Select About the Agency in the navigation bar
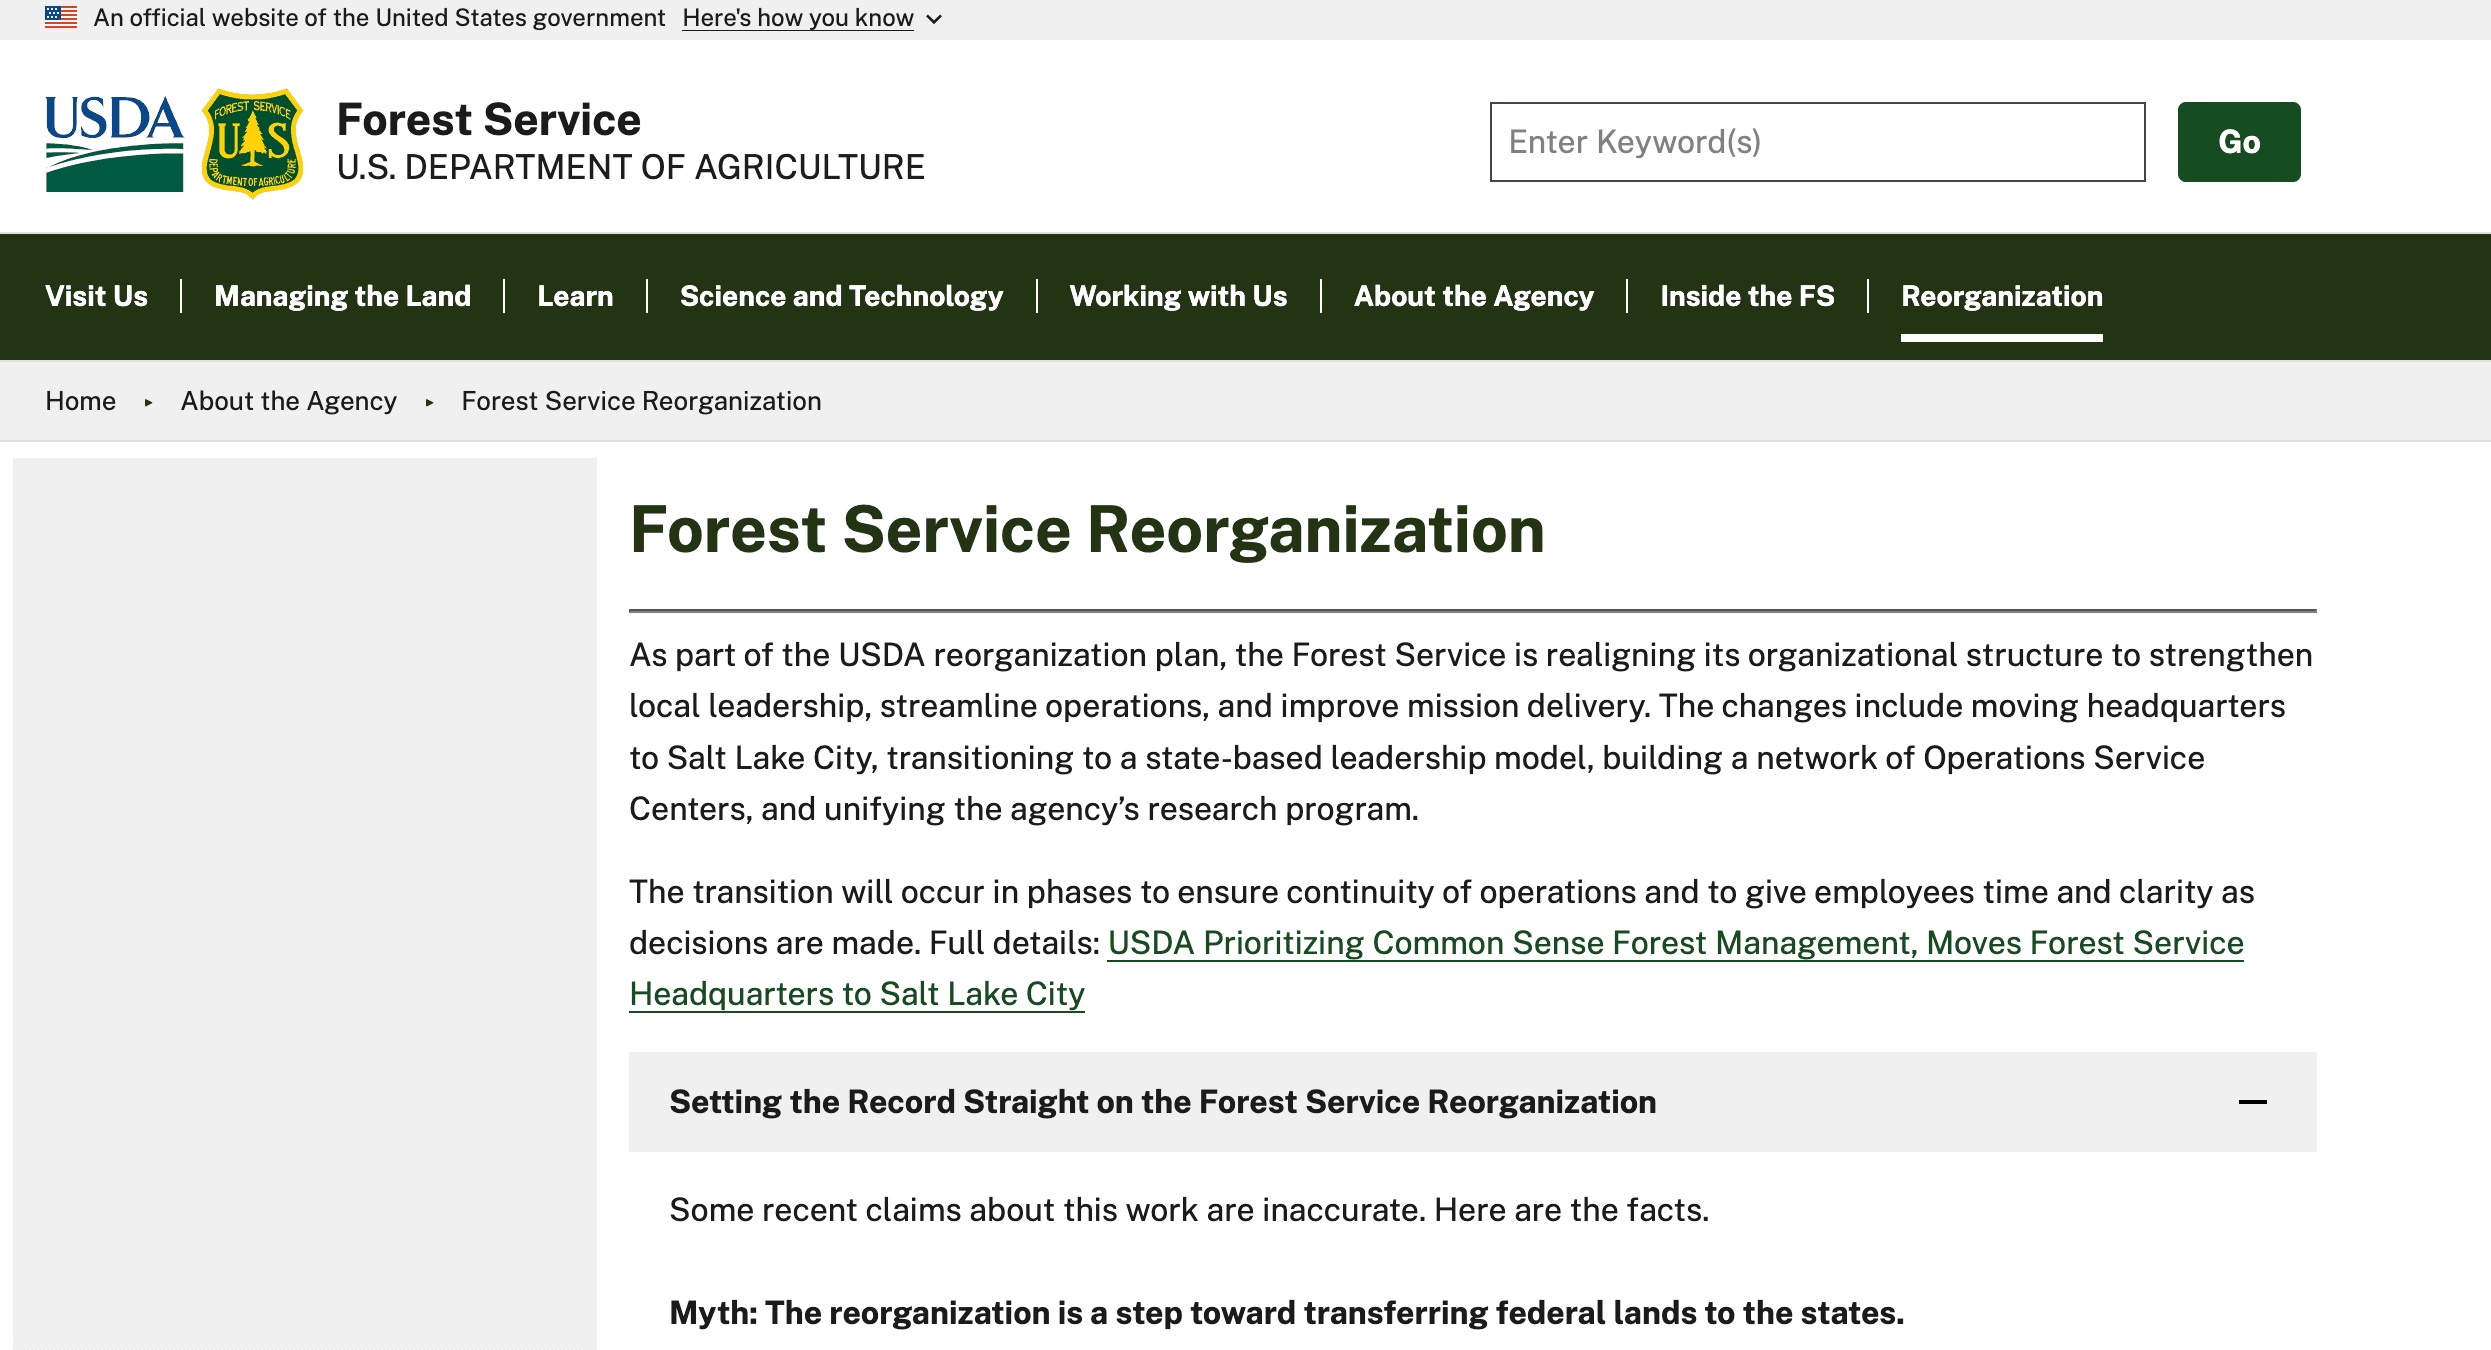Viewport: 2491px width, 1350px height. coord(1473,296)
